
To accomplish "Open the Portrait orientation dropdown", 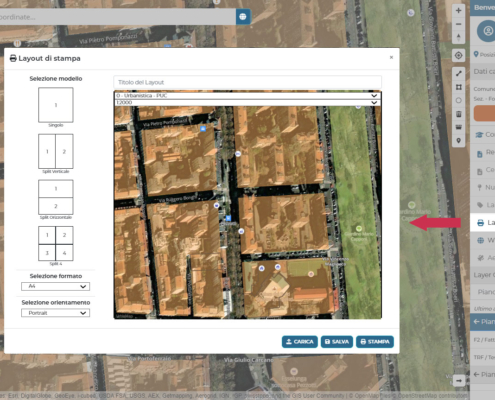I will 55,313.
